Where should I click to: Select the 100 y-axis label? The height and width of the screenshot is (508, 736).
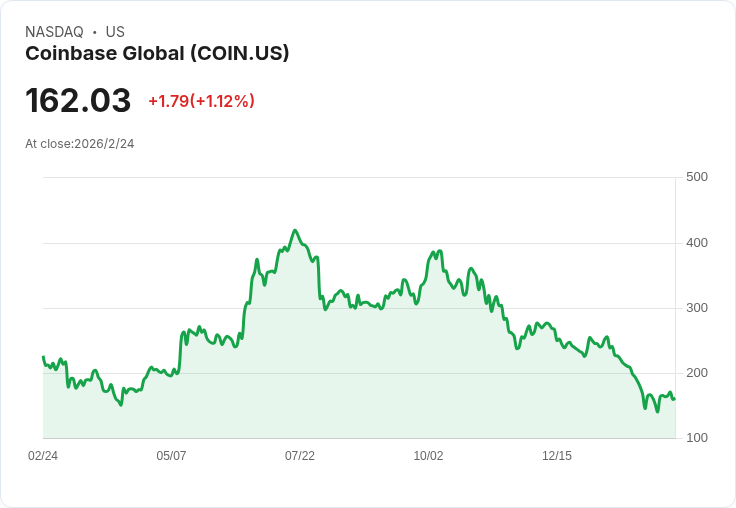click(696, 438)
